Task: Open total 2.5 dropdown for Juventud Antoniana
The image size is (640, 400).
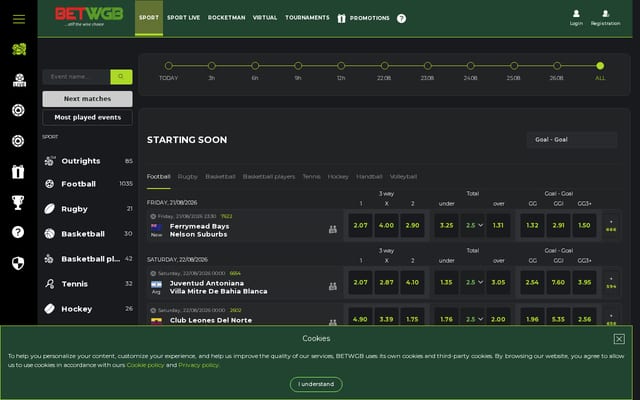Action: 473,282
